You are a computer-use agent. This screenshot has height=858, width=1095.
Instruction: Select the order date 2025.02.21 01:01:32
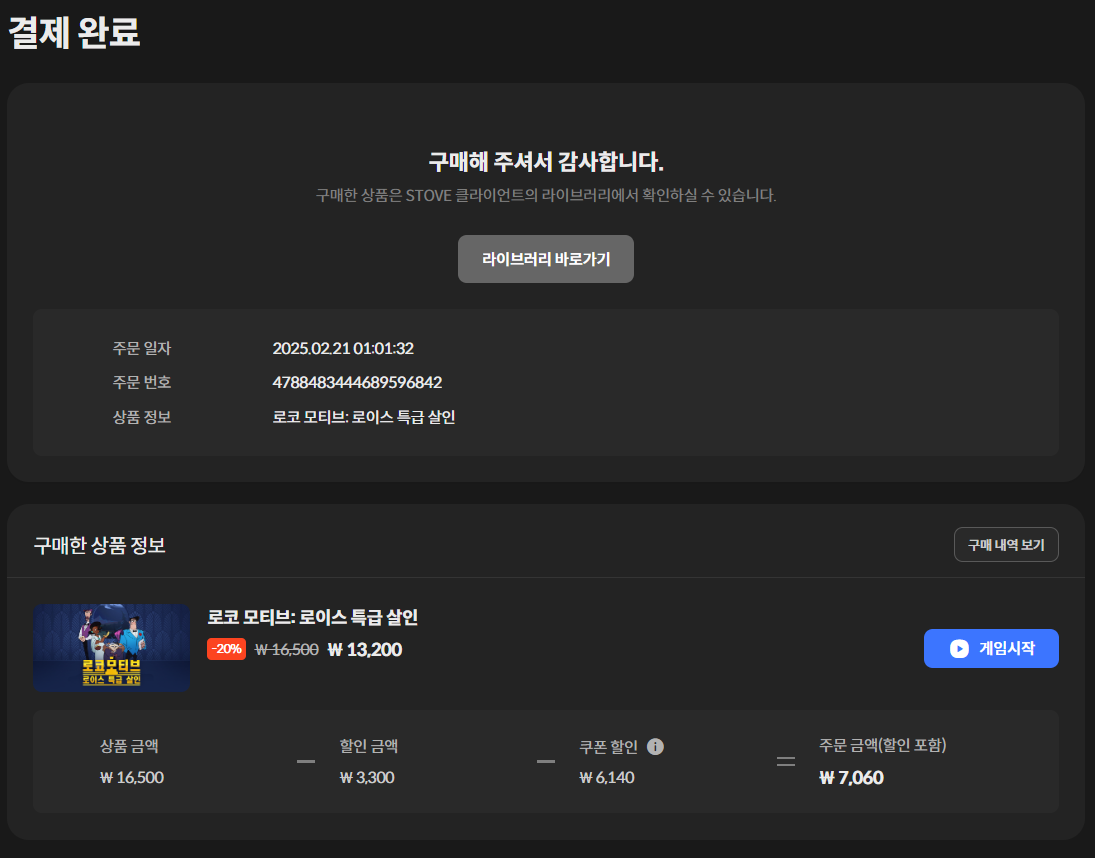(x=343, y=348)
